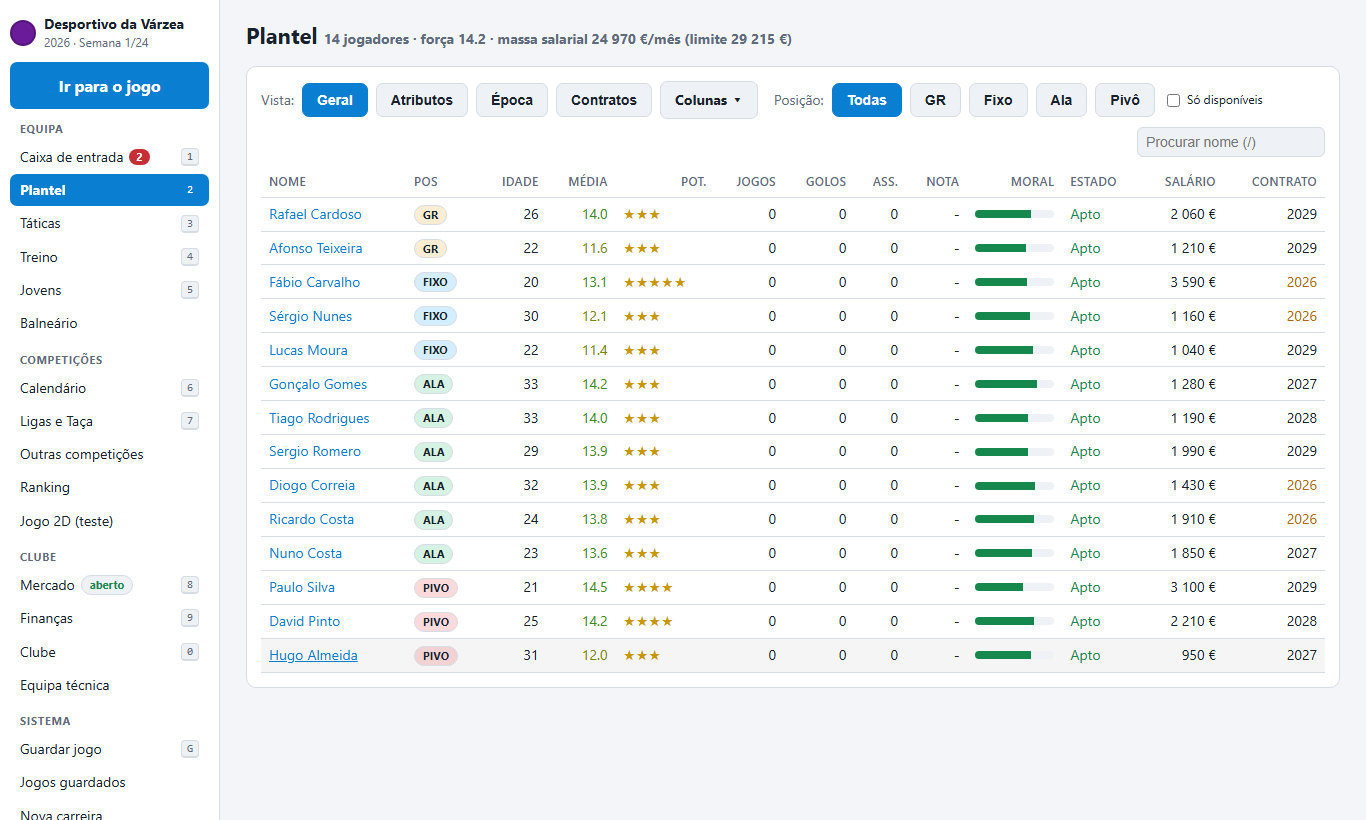Viewport: 1366px width, 820px height.
Task: Open the Colunas dropdown
Action: click(x=708, y=100)
